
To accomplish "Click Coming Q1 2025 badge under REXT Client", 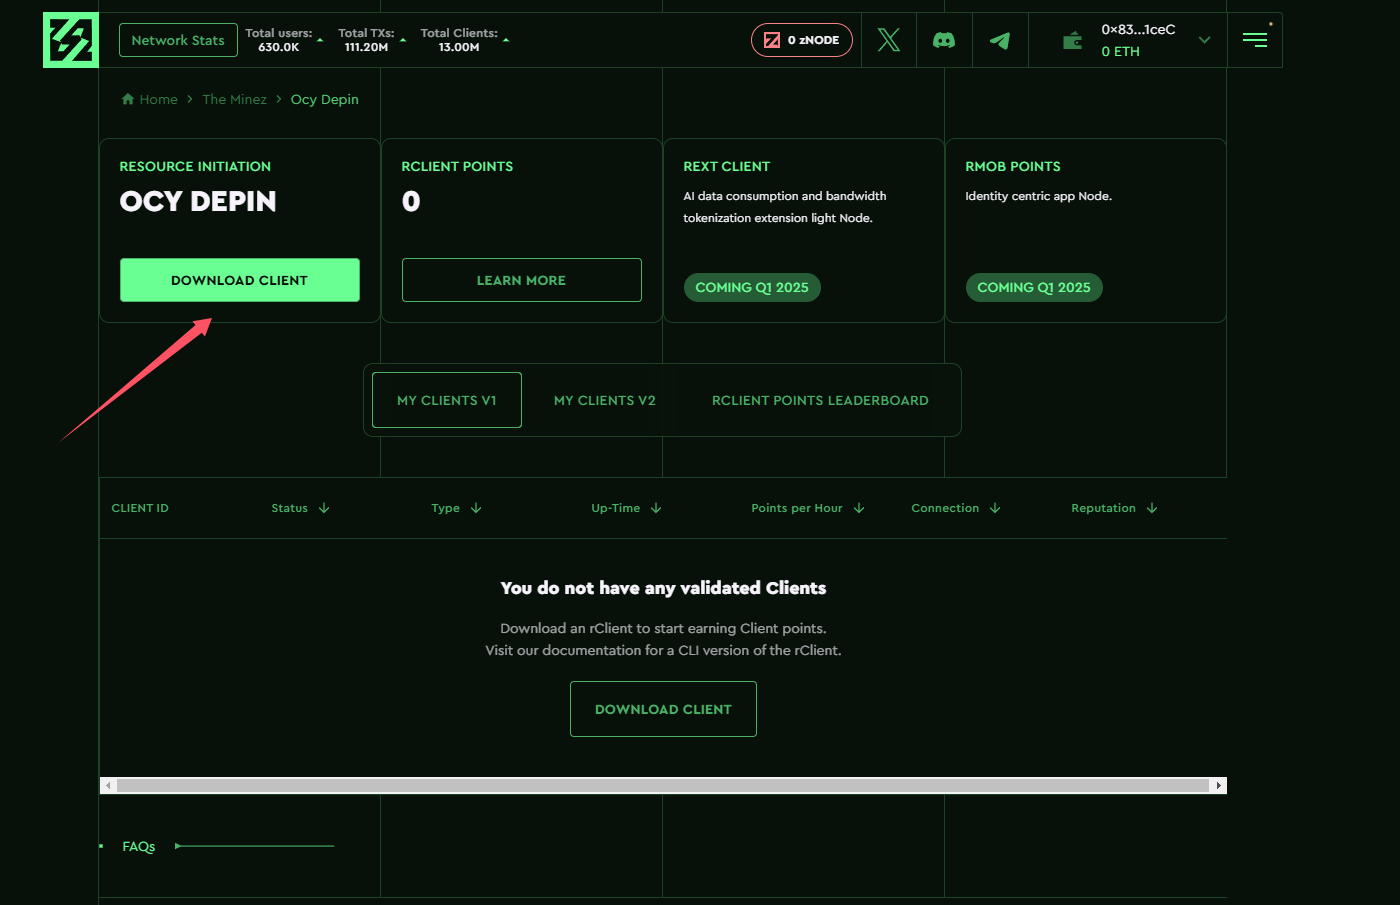I will [752, 287].
